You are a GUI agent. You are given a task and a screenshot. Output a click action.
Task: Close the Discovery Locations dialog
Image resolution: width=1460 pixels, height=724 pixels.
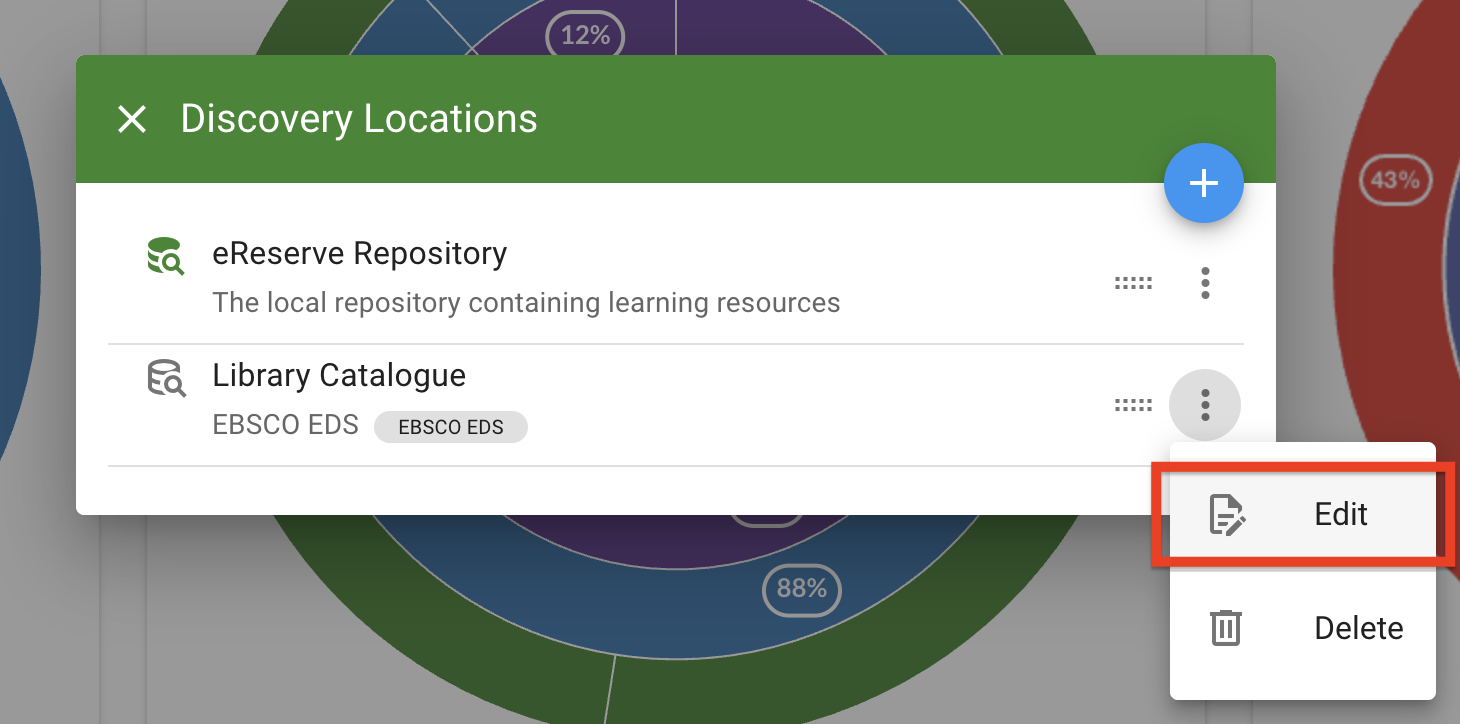(132, 120)
